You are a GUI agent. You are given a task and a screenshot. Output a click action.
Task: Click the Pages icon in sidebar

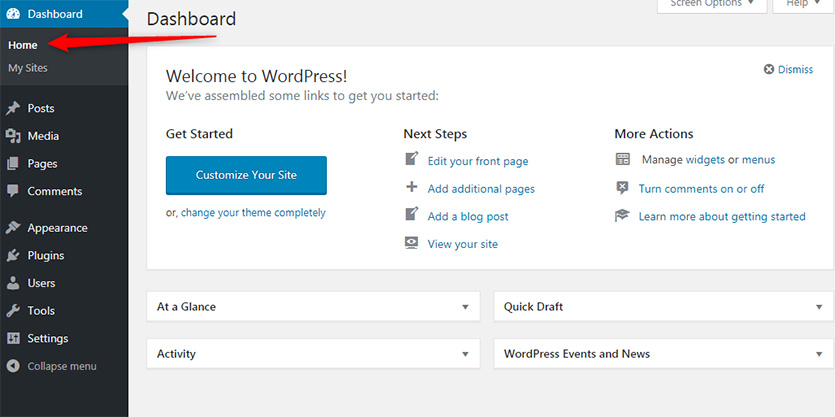pyautogui.click(x=13, y=164)
